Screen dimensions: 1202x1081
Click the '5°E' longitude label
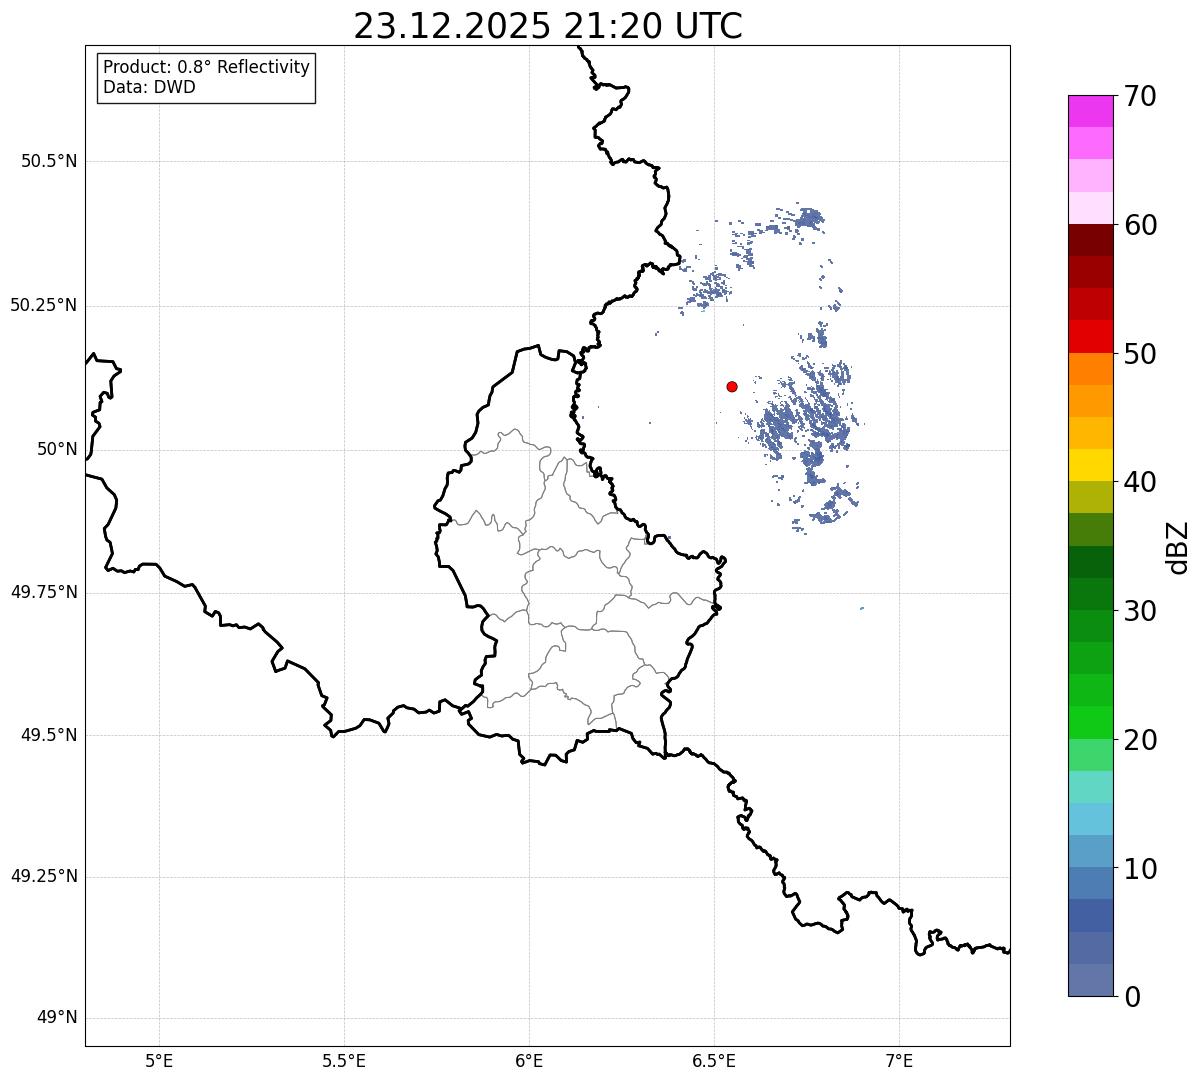pyautogui.click(x=159, y=1060)
